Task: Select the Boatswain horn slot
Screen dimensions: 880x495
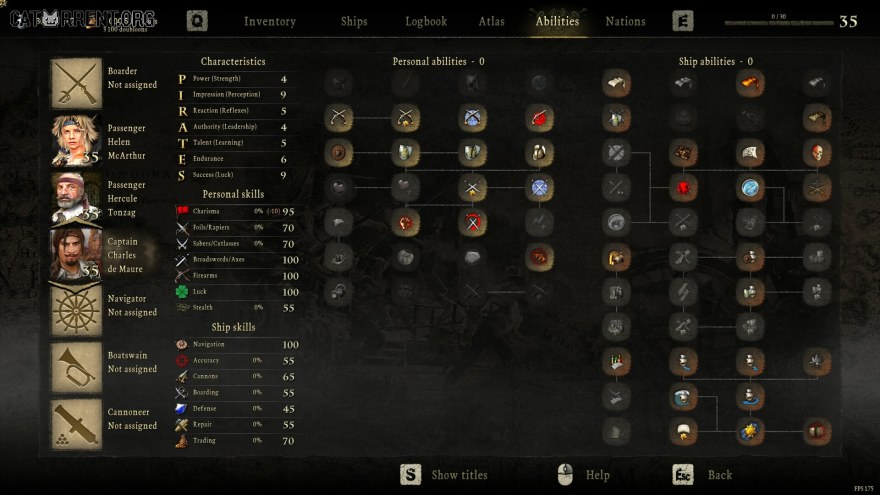Action: 76,368
